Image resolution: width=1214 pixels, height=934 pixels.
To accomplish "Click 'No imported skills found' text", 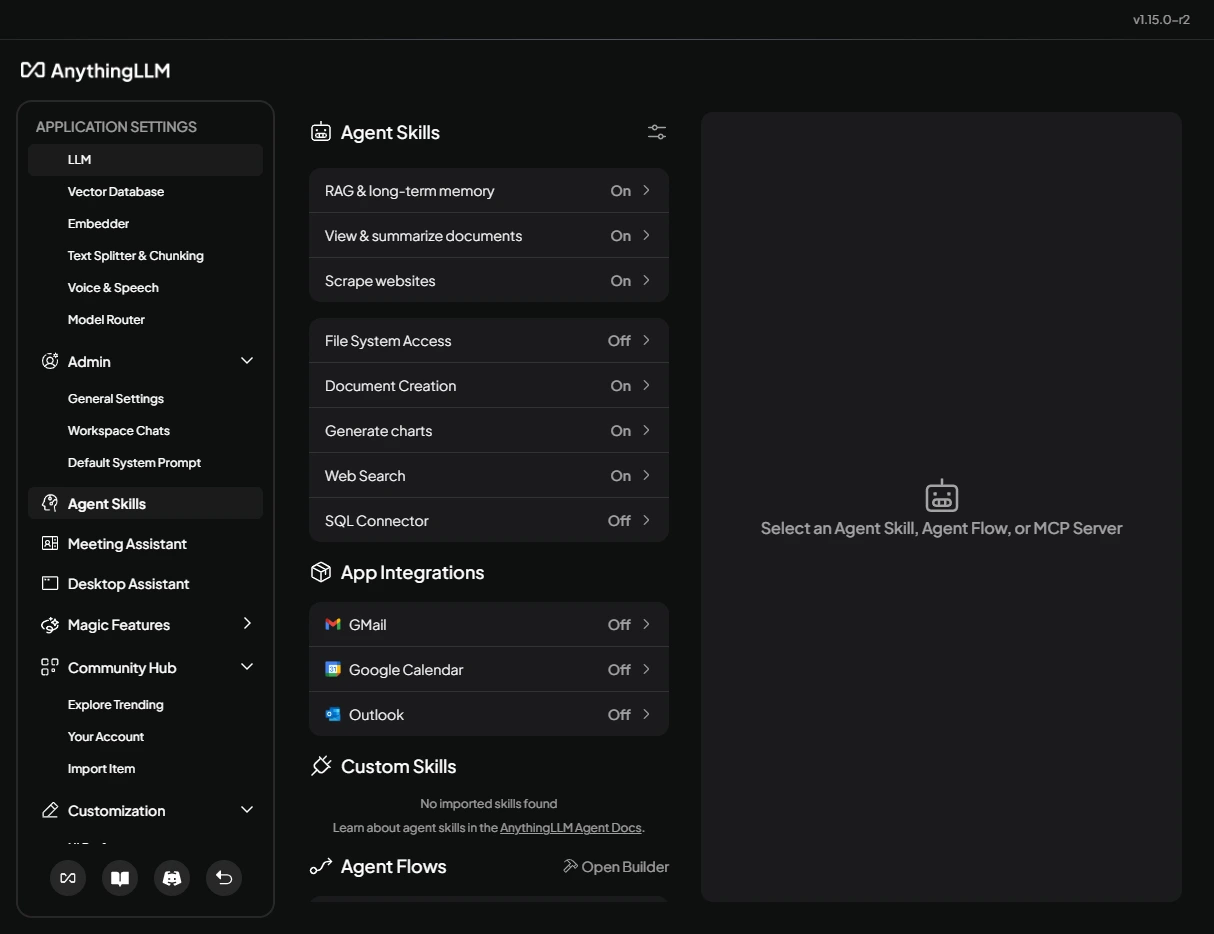I will (489, 804).
